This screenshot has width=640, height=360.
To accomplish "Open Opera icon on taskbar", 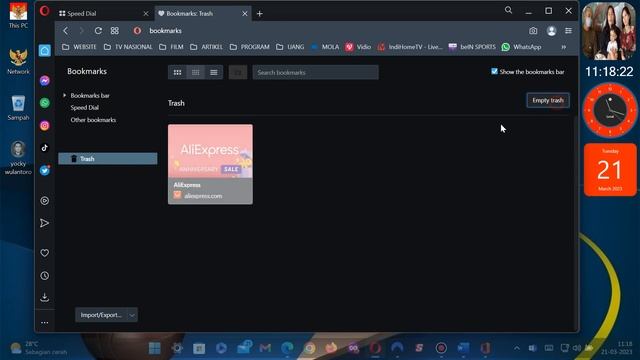I will click(376, 348).
